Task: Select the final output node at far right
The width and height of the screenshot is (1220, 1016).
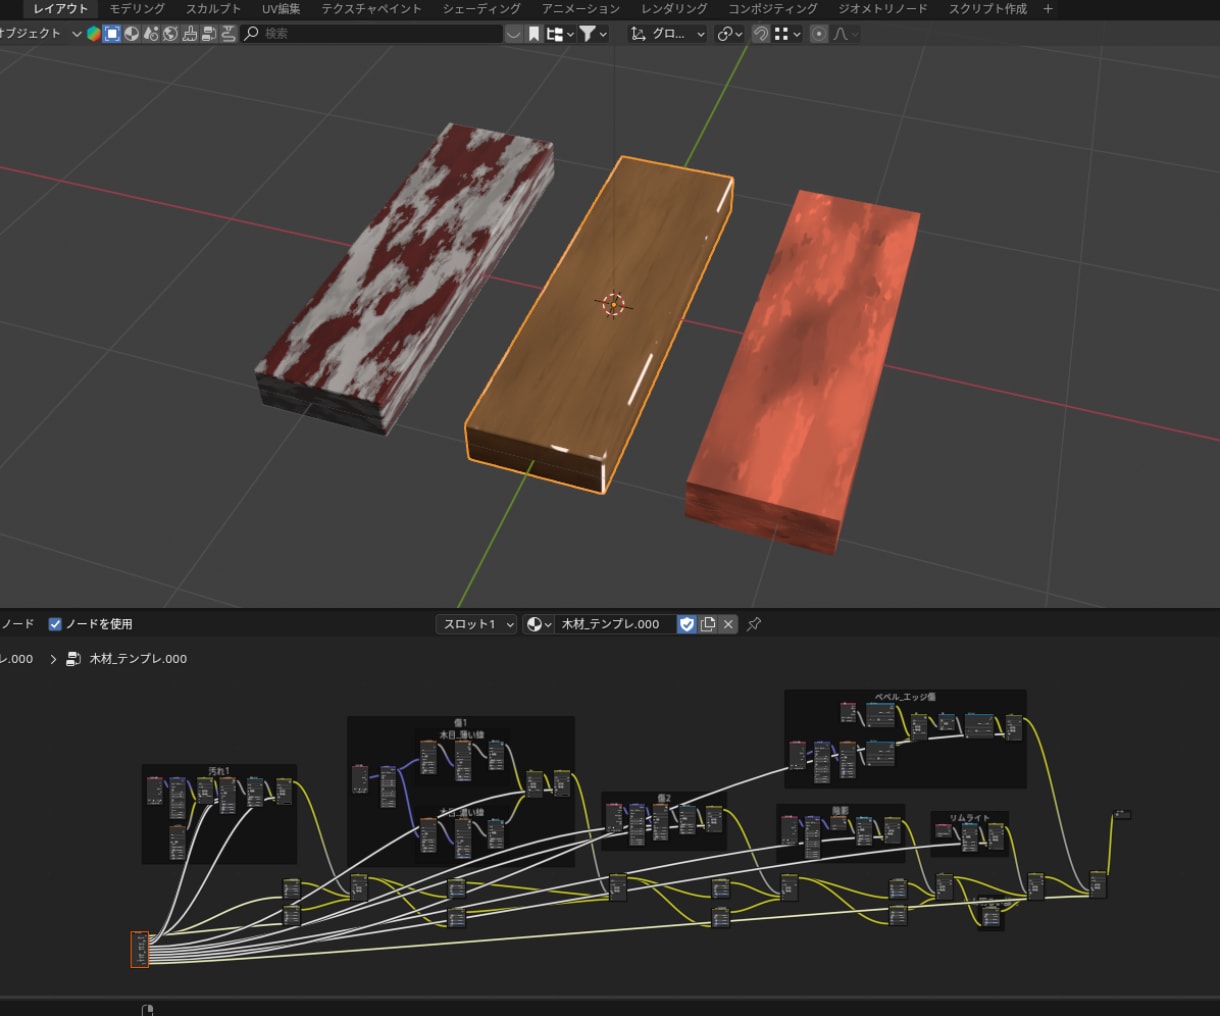Action: pyautogui.click(x=1122, y=814)
